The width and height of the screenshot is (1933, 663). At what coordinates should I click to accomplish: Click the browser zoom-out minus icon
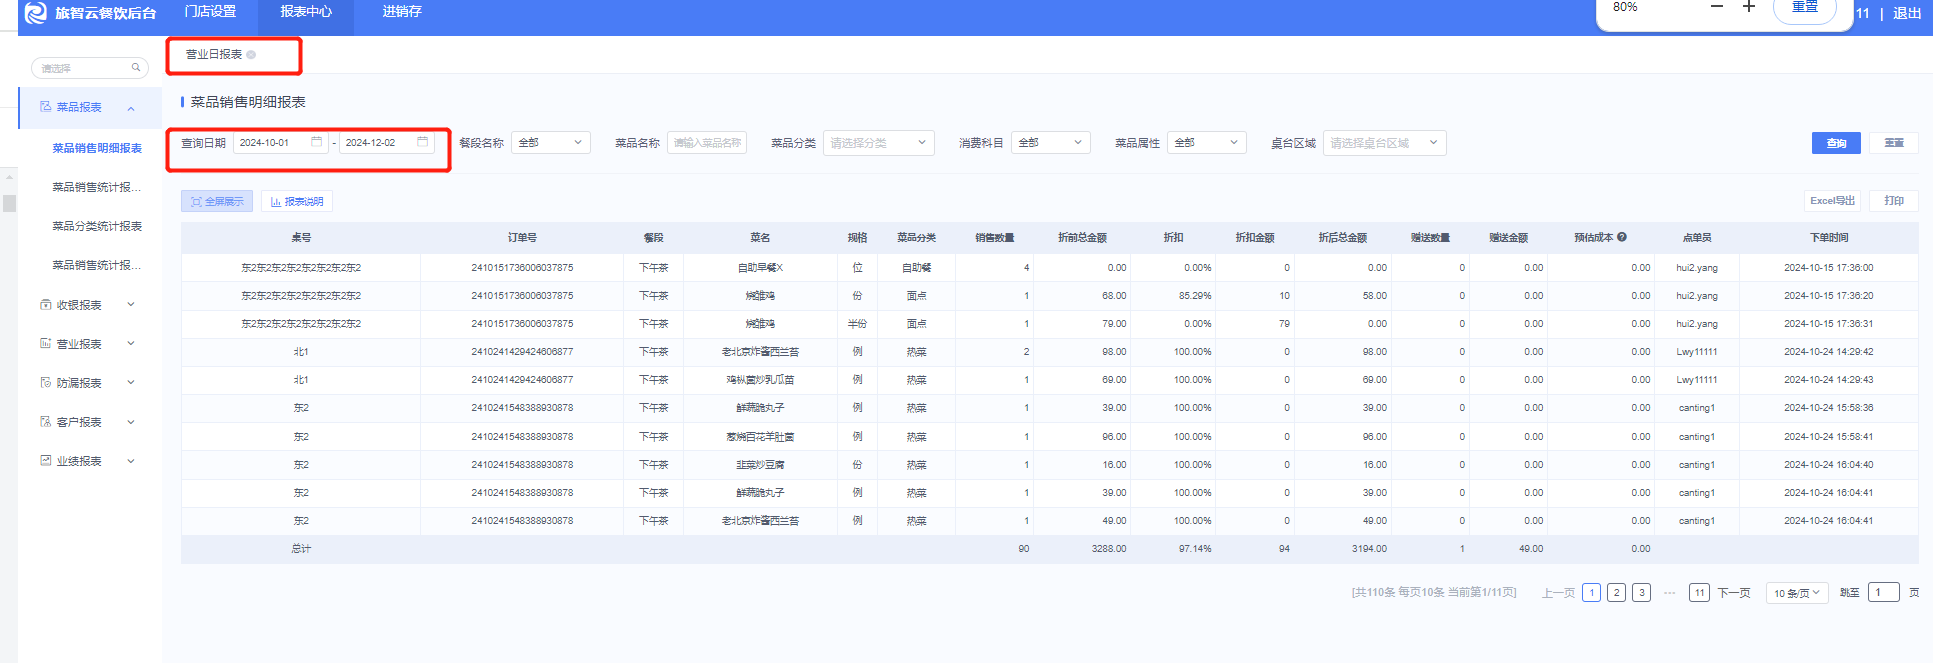pyautogui.click(x=1717, y=7)
